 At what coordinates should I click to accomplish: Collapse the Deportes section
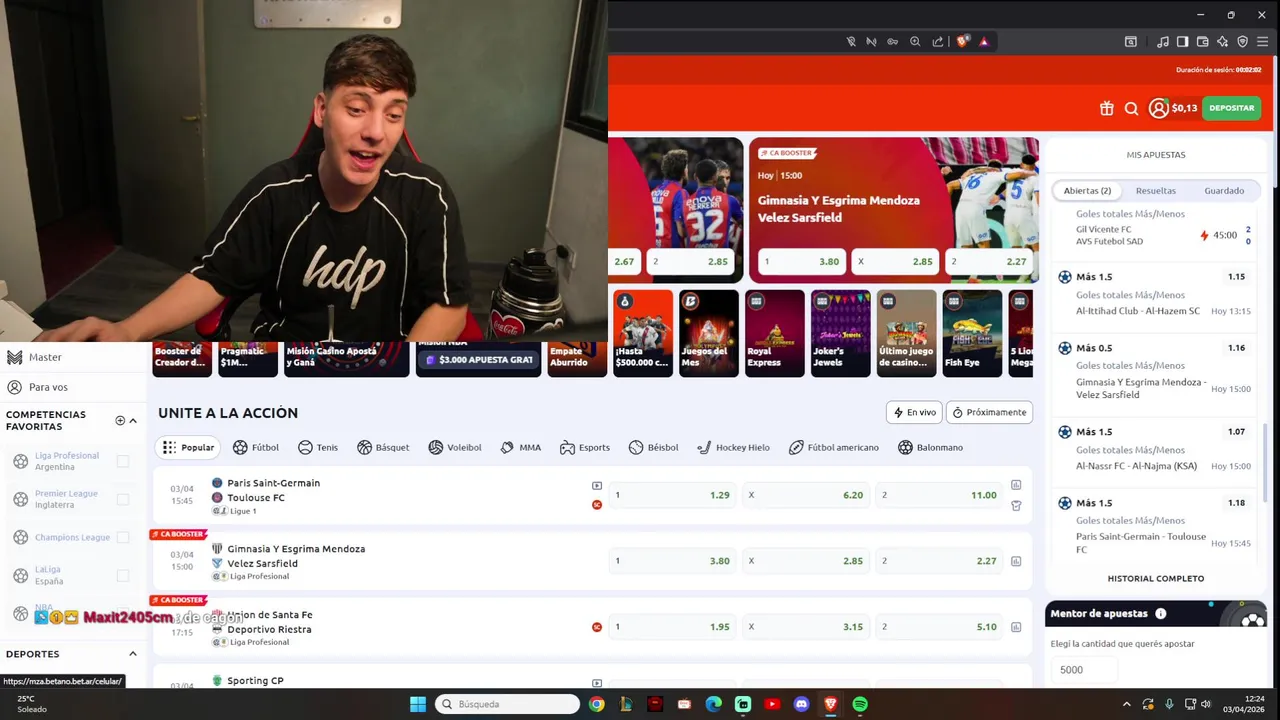click(132, 654)
